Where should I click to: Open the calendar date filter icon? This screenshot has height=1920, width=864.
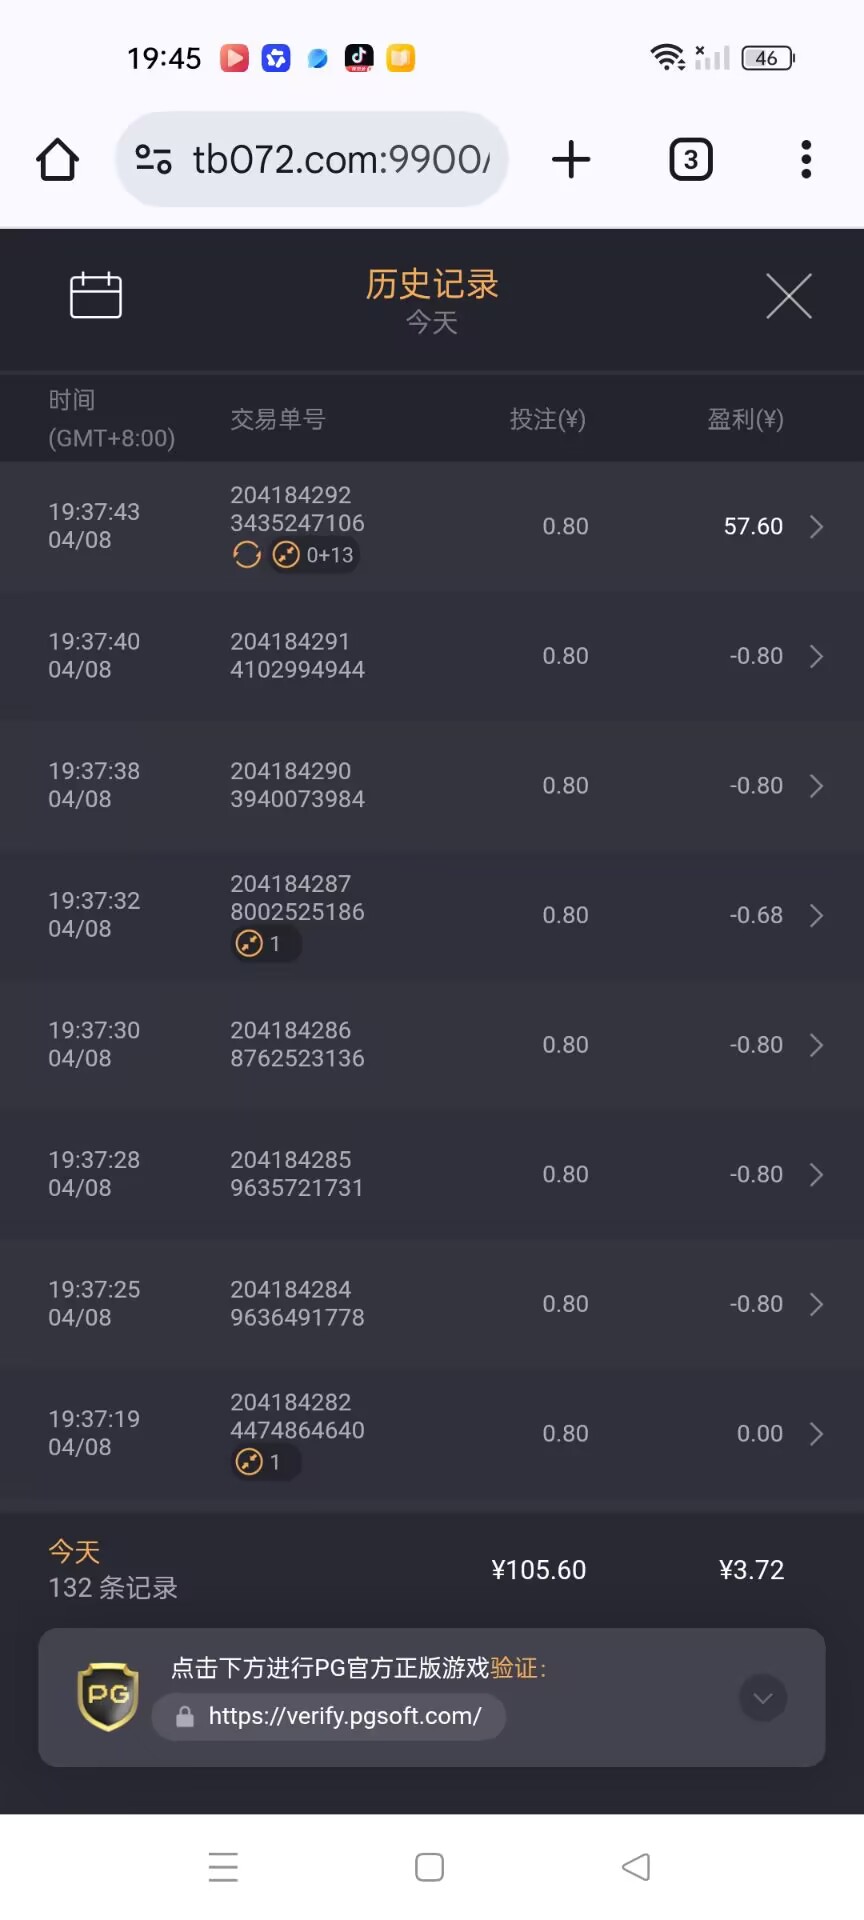pyautogui.click(x=96, y=296)
